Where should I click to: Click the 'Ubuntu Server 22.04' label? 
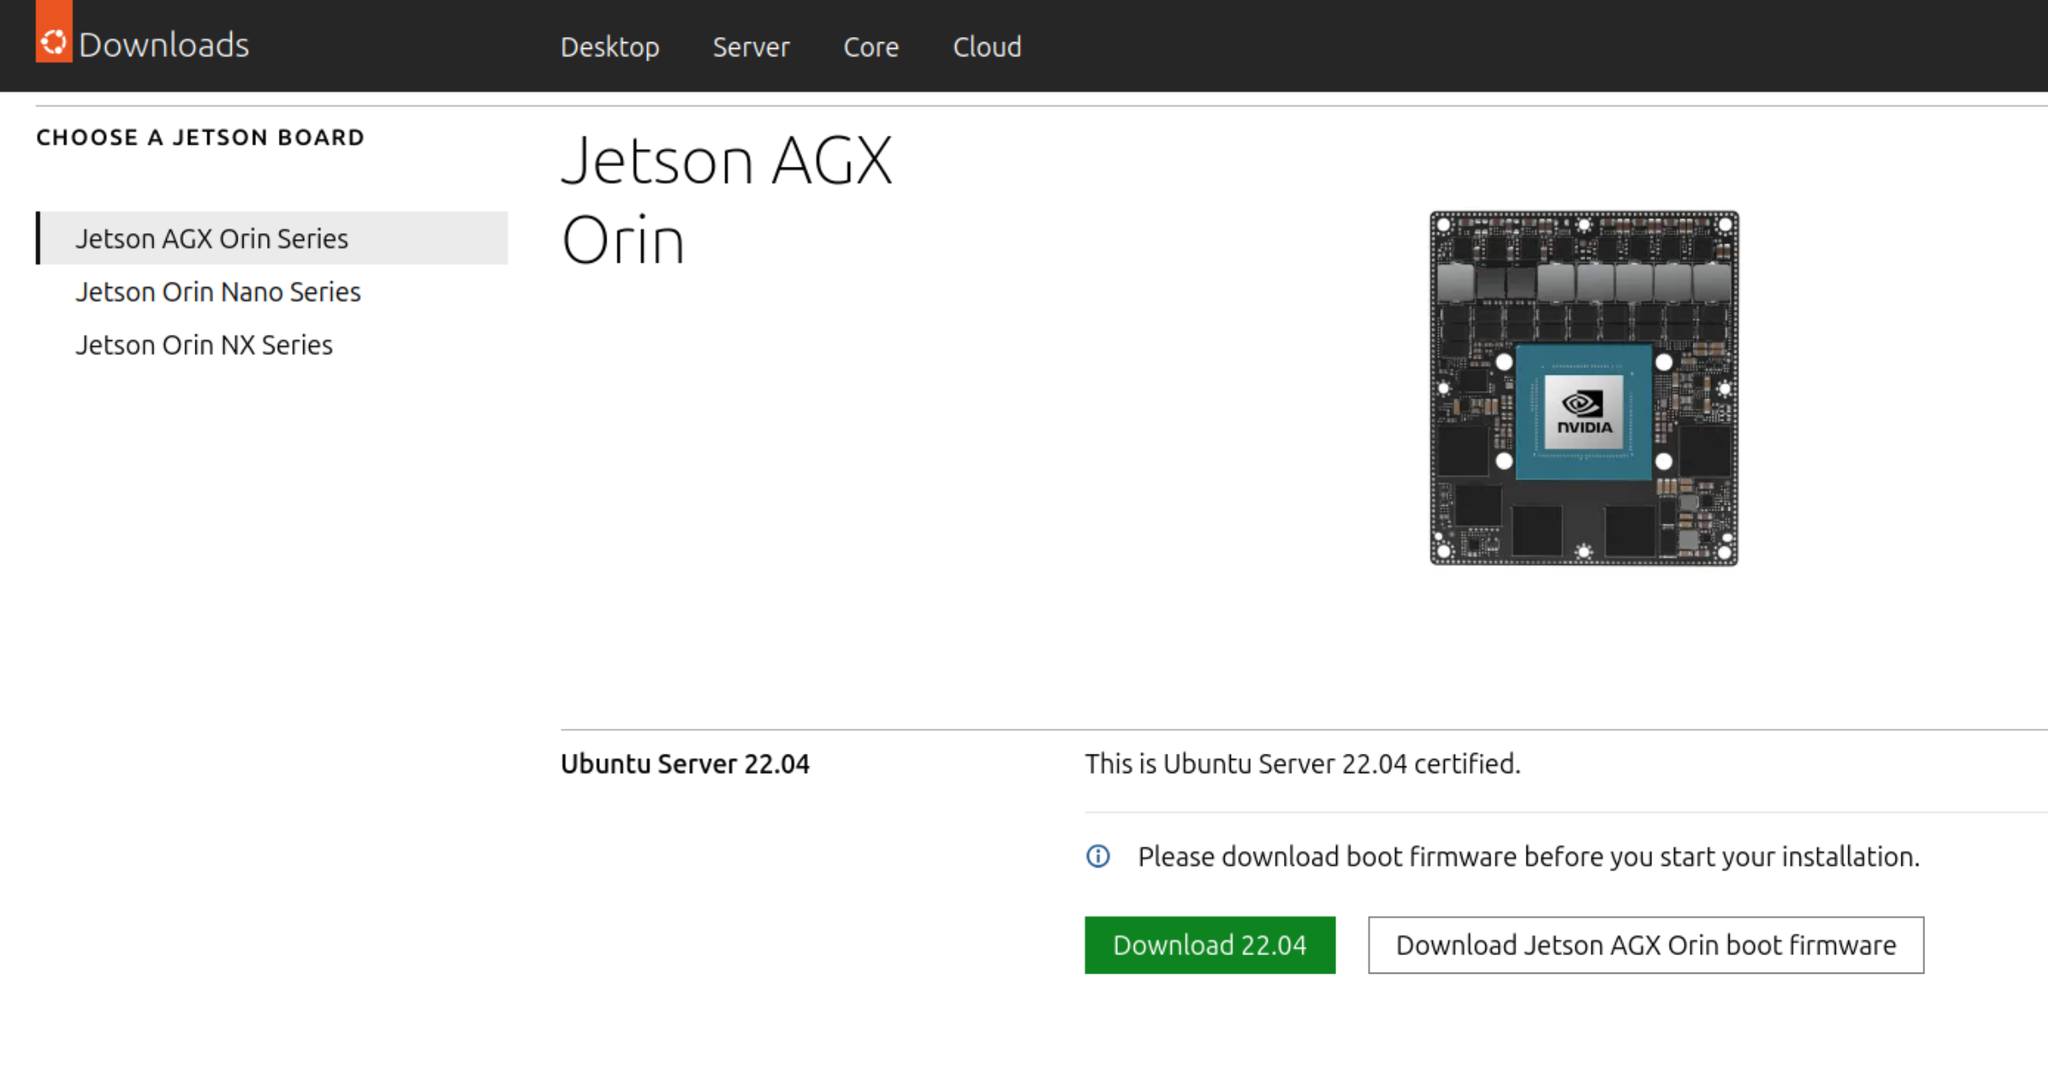[x=685, y=764]
